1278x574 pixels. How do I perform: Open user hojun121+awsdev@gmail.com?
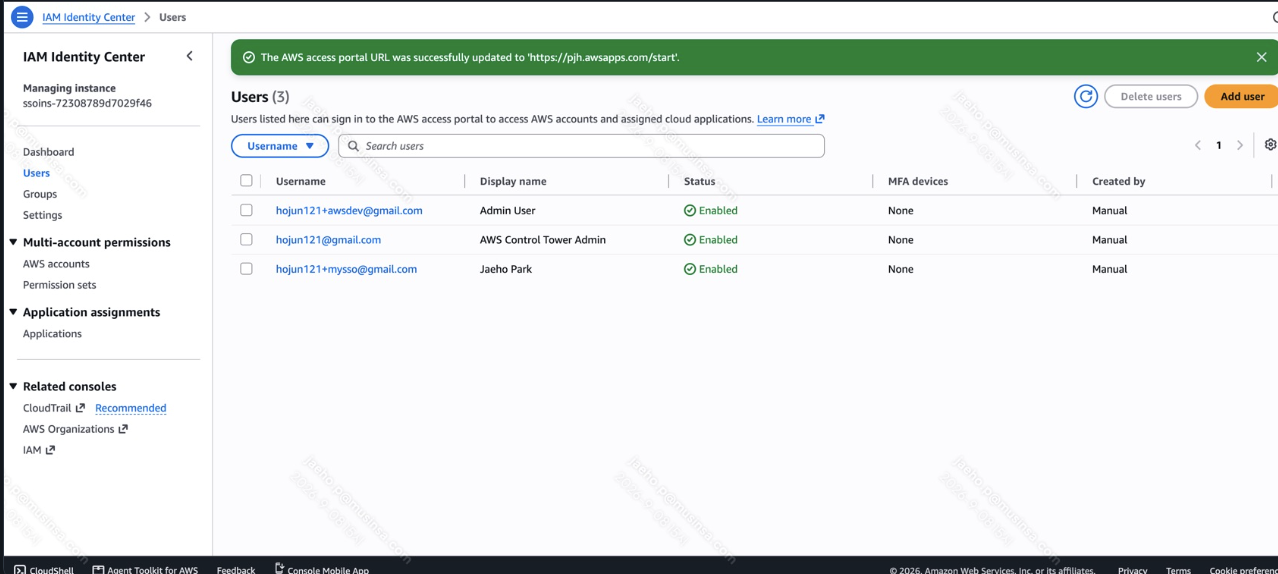click(x=349, y=210)
